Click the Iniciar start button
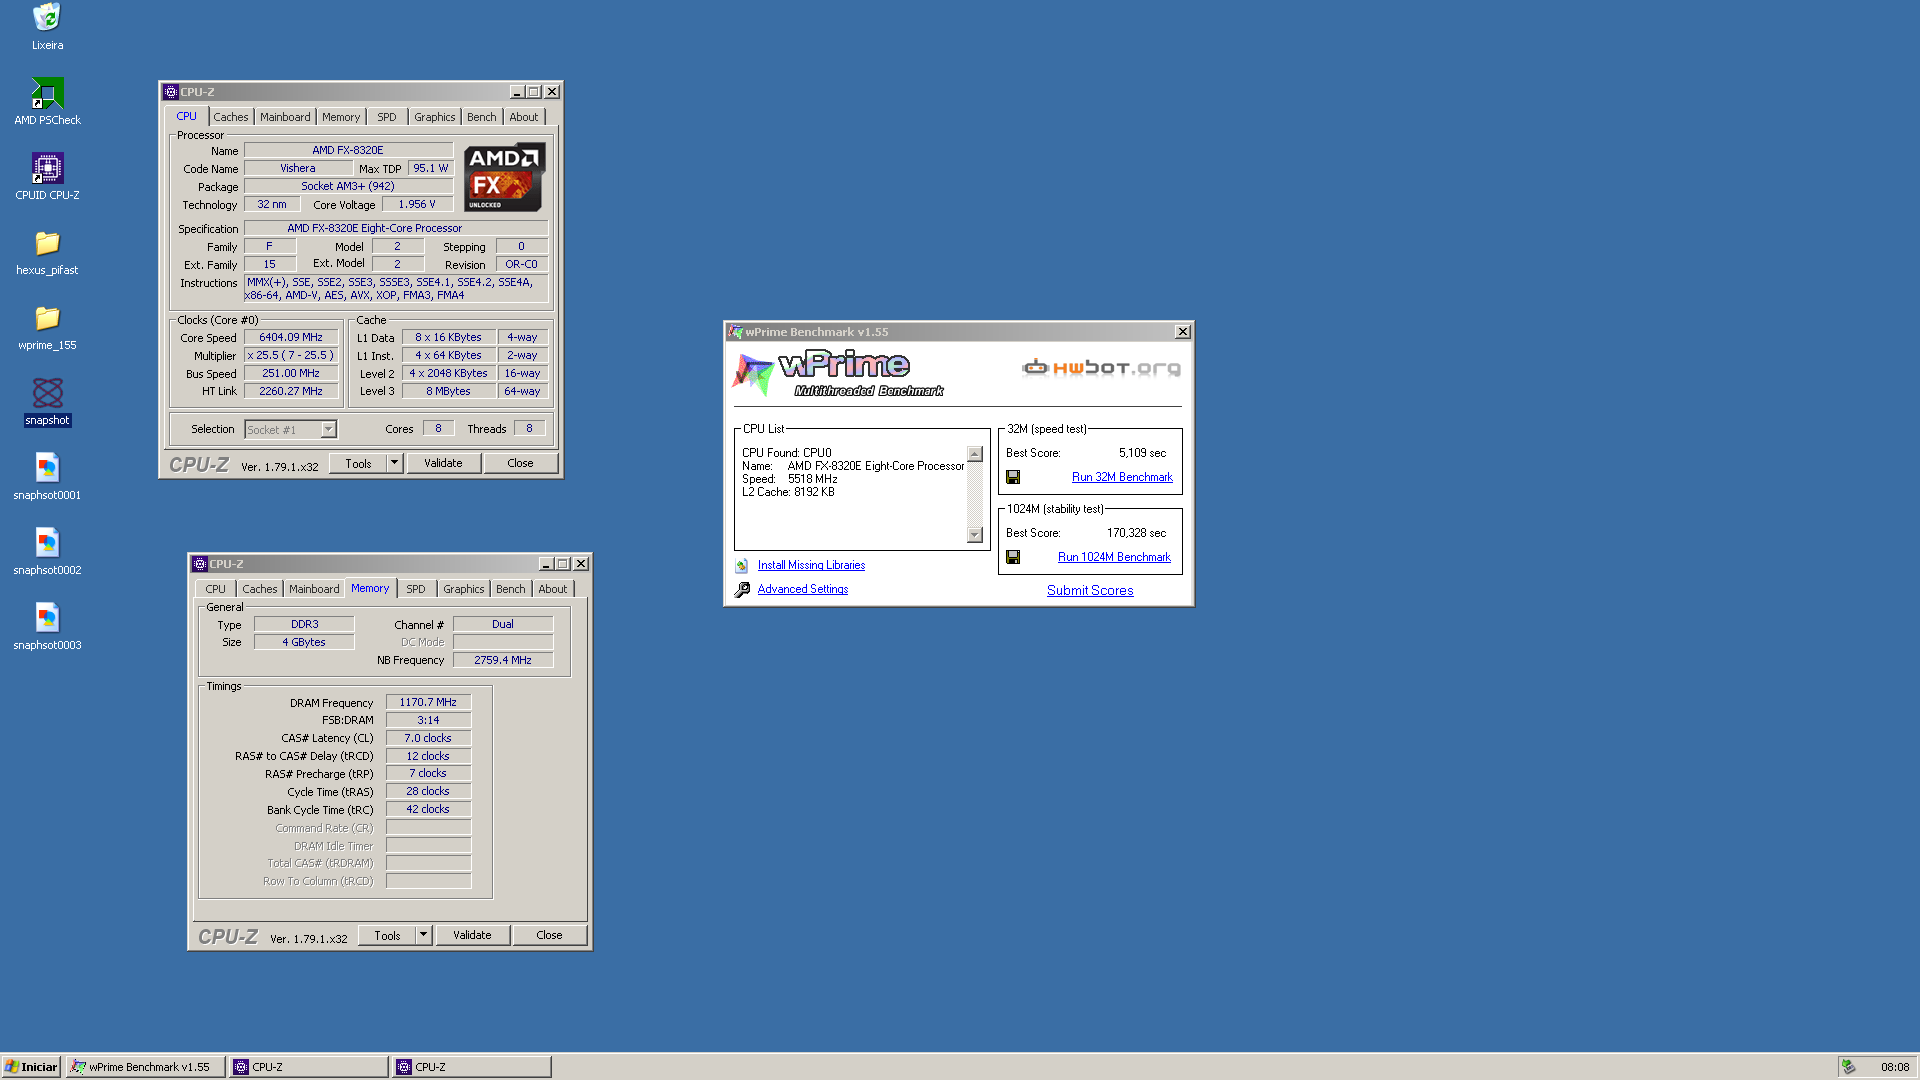This screenshot has width=1920, height=1080. coord(31,1067)
